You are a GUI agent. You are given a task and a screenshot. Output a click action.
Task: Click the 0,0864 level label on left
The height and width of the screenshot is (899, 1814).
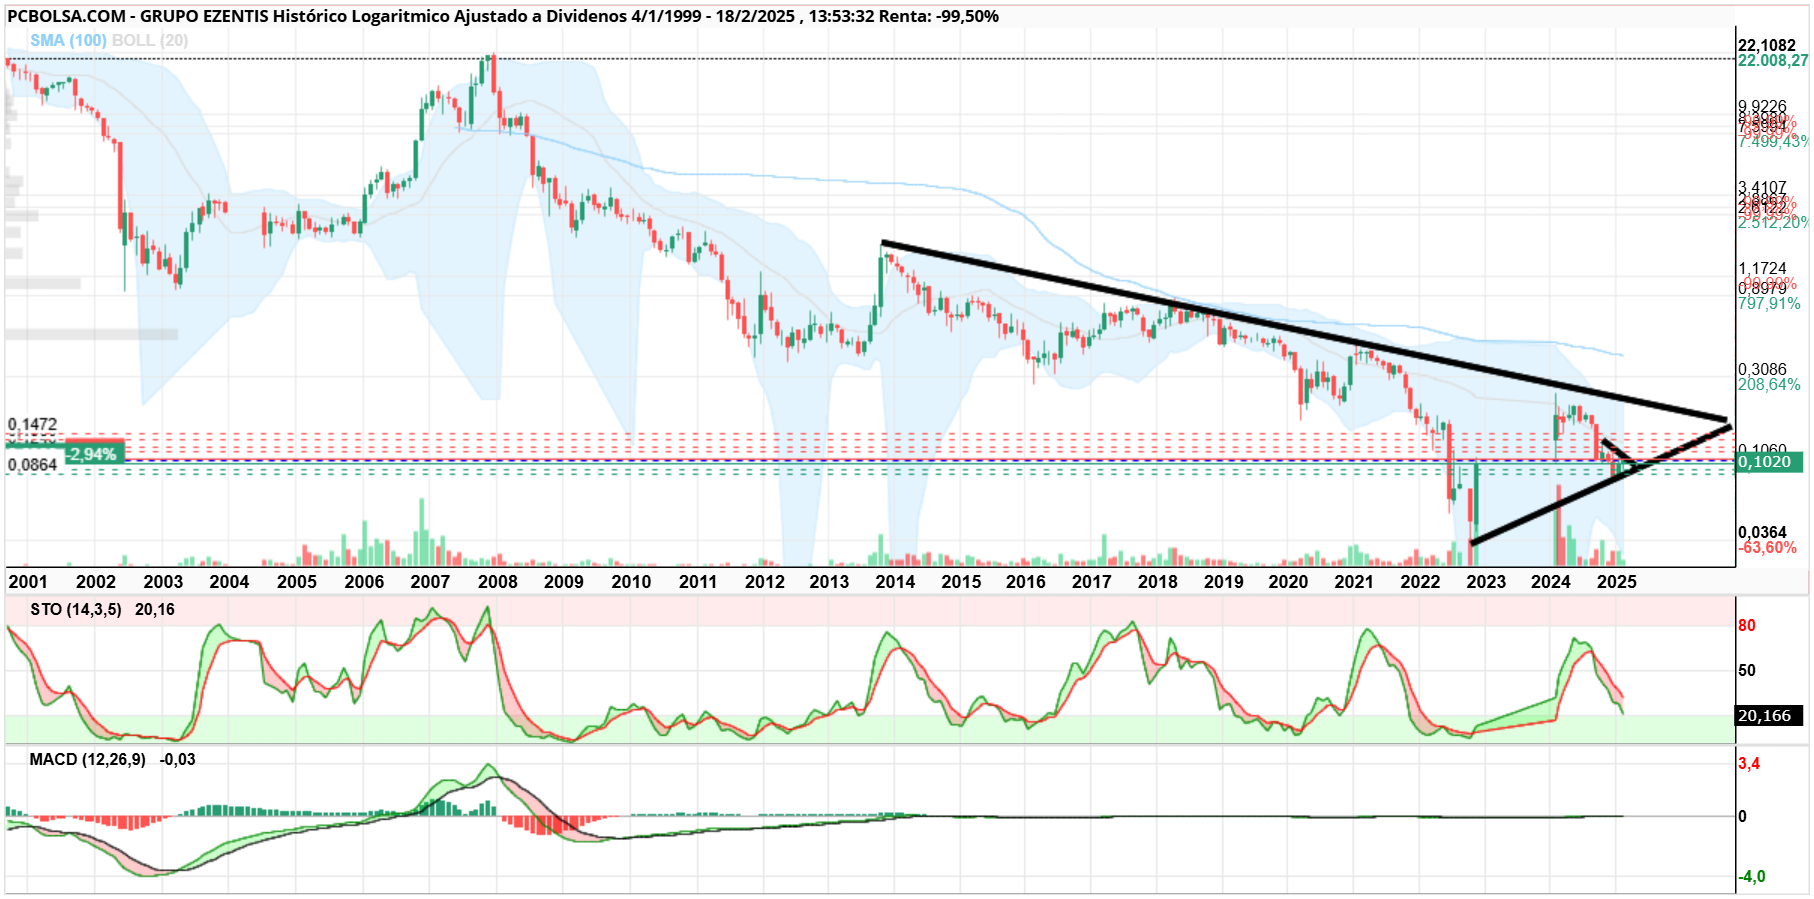pyautogui.click(x=33, y=465)
